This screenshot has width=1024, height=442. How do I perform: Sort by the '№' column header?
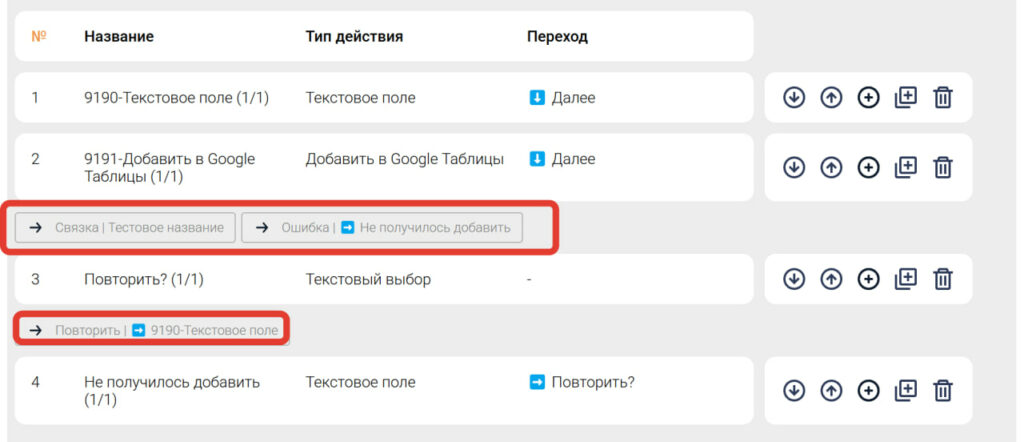coord(39,37)
